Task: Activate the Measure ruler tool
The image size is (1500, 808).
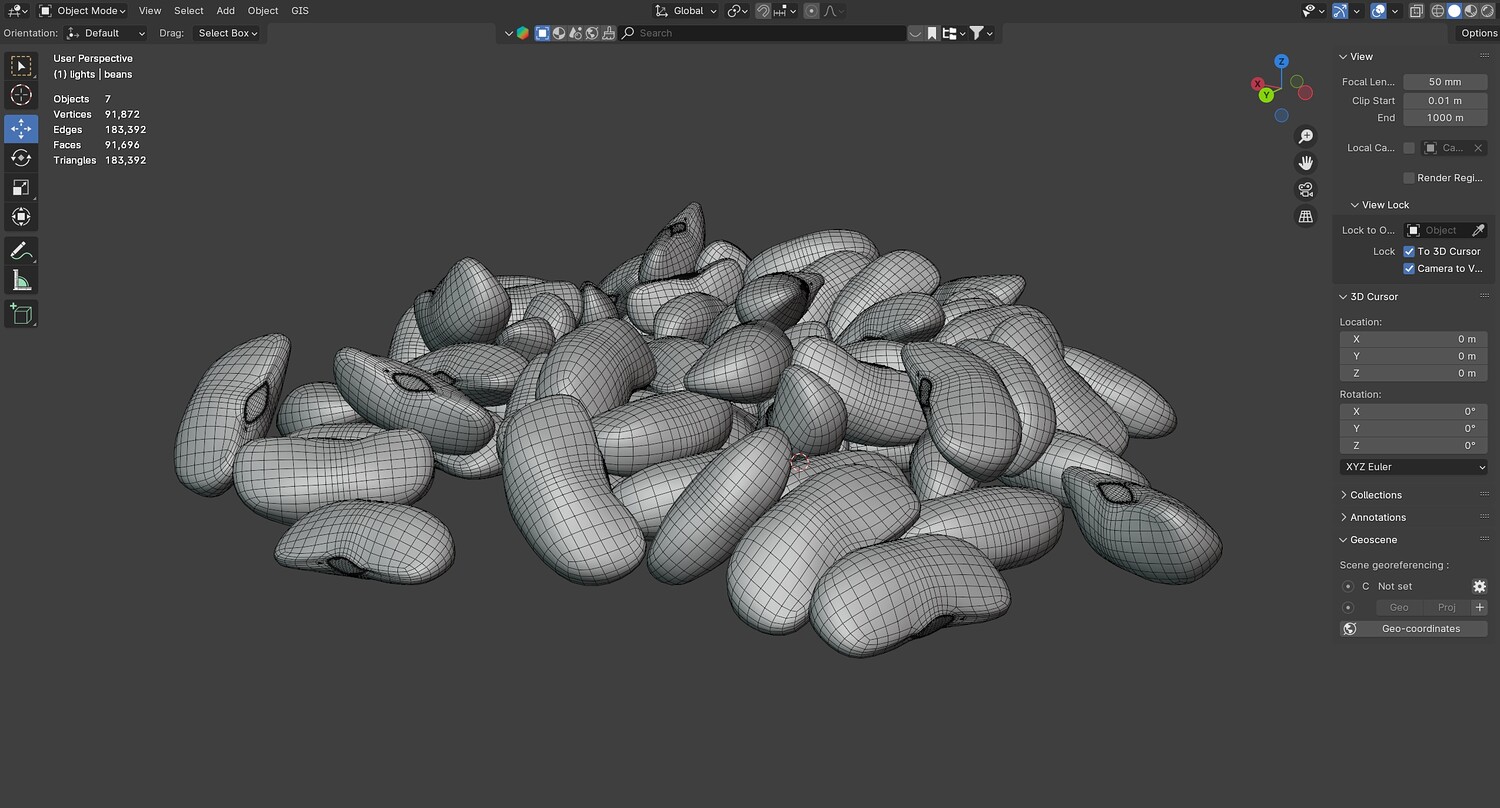Action: point(21,280)
